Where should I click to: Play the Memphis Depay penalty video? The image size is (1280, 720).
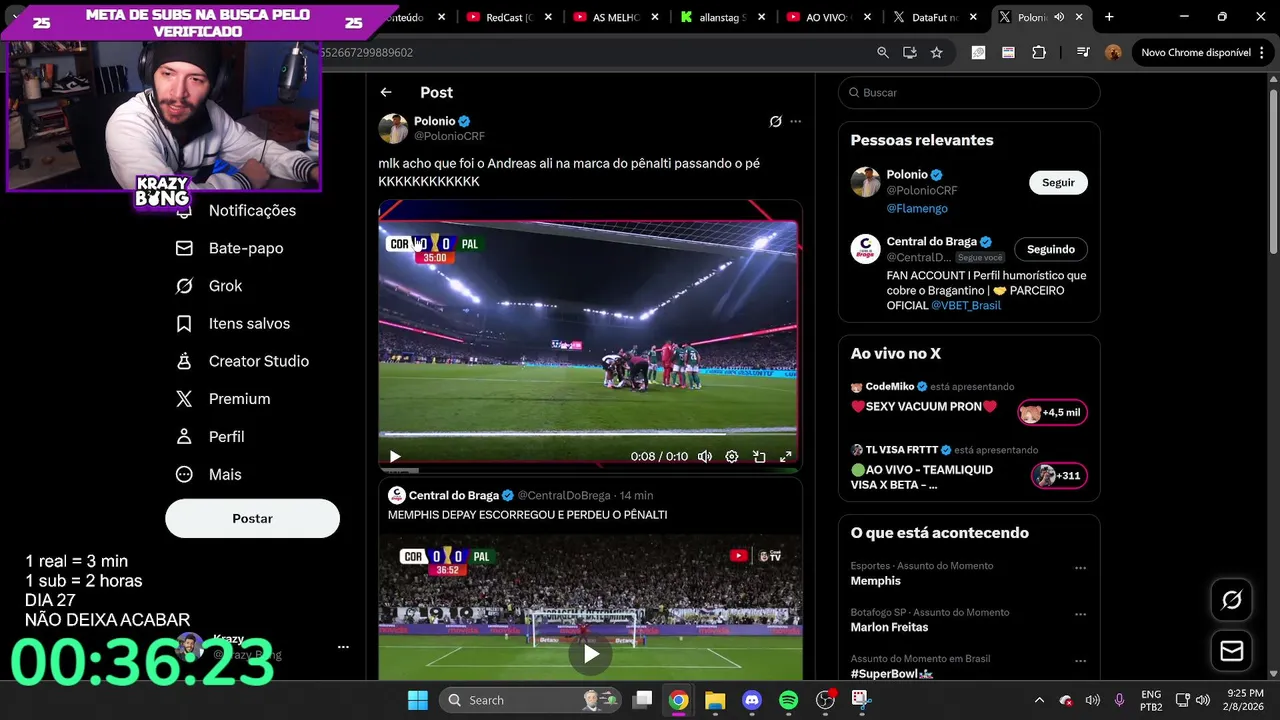click(591, 654)
